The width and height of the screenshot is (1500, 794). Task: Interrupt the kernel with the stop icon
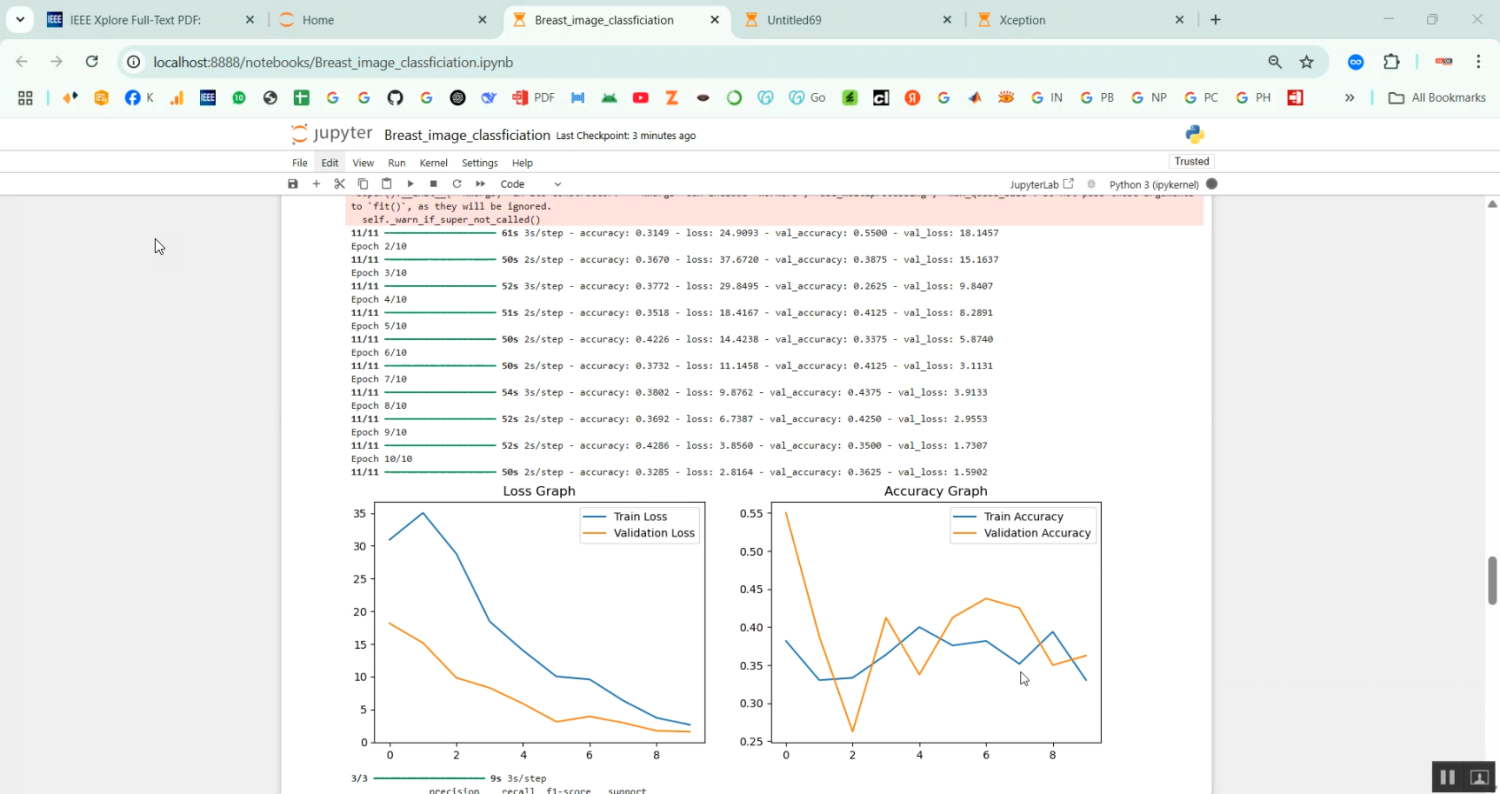click(x=433, y=184)
